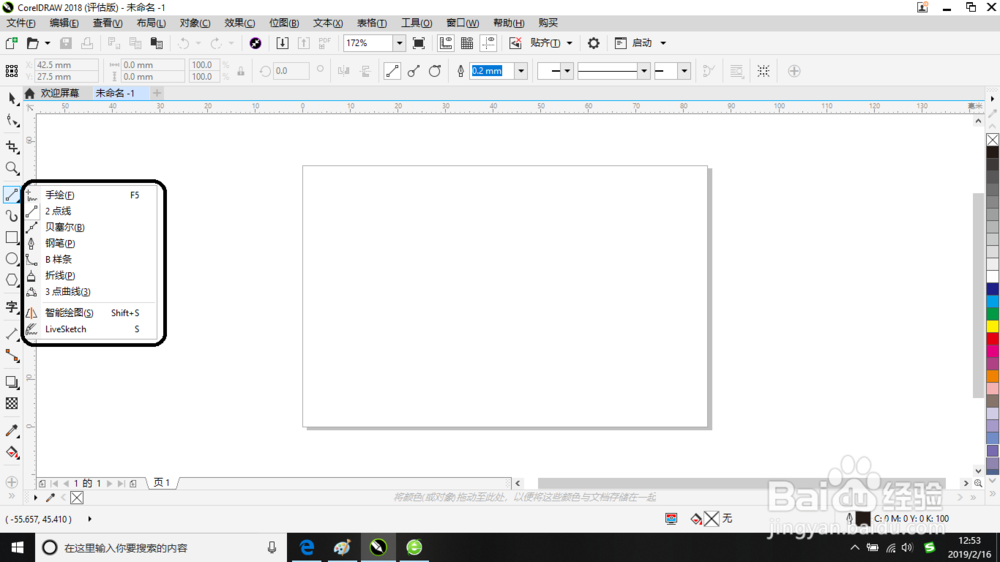This screenshot has height=562, width=1000.
Task: Click the 购买 buy menu link
Action: coord(548,23)
